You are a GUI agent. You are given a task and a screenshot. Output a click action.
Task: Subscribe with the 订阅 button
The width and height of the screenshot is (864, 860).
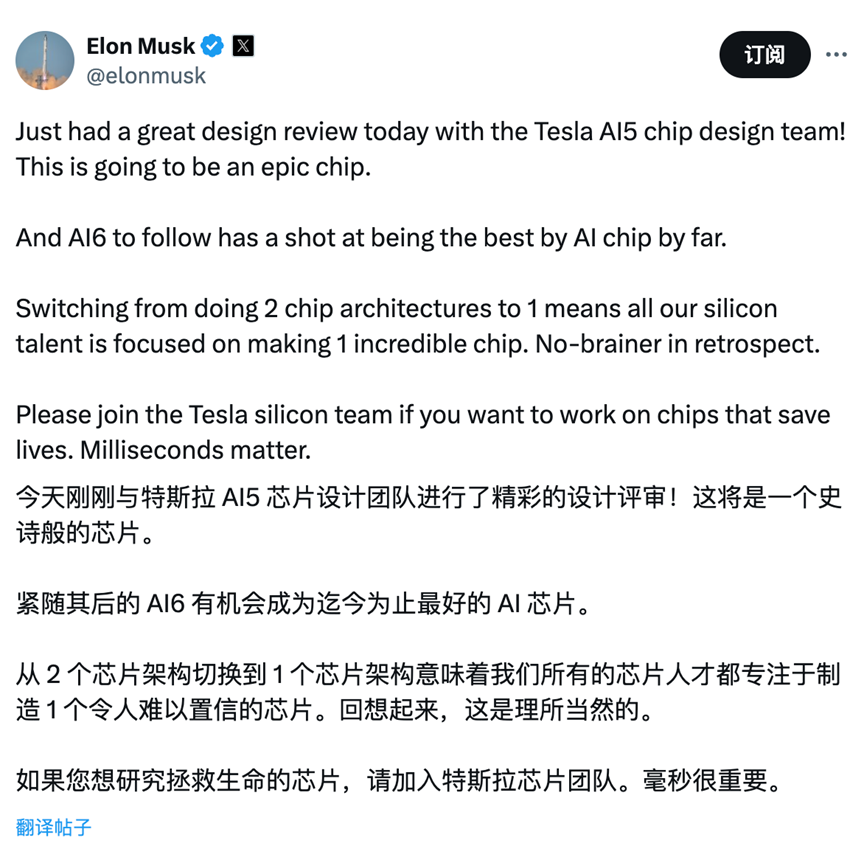[x=765, y=54]
